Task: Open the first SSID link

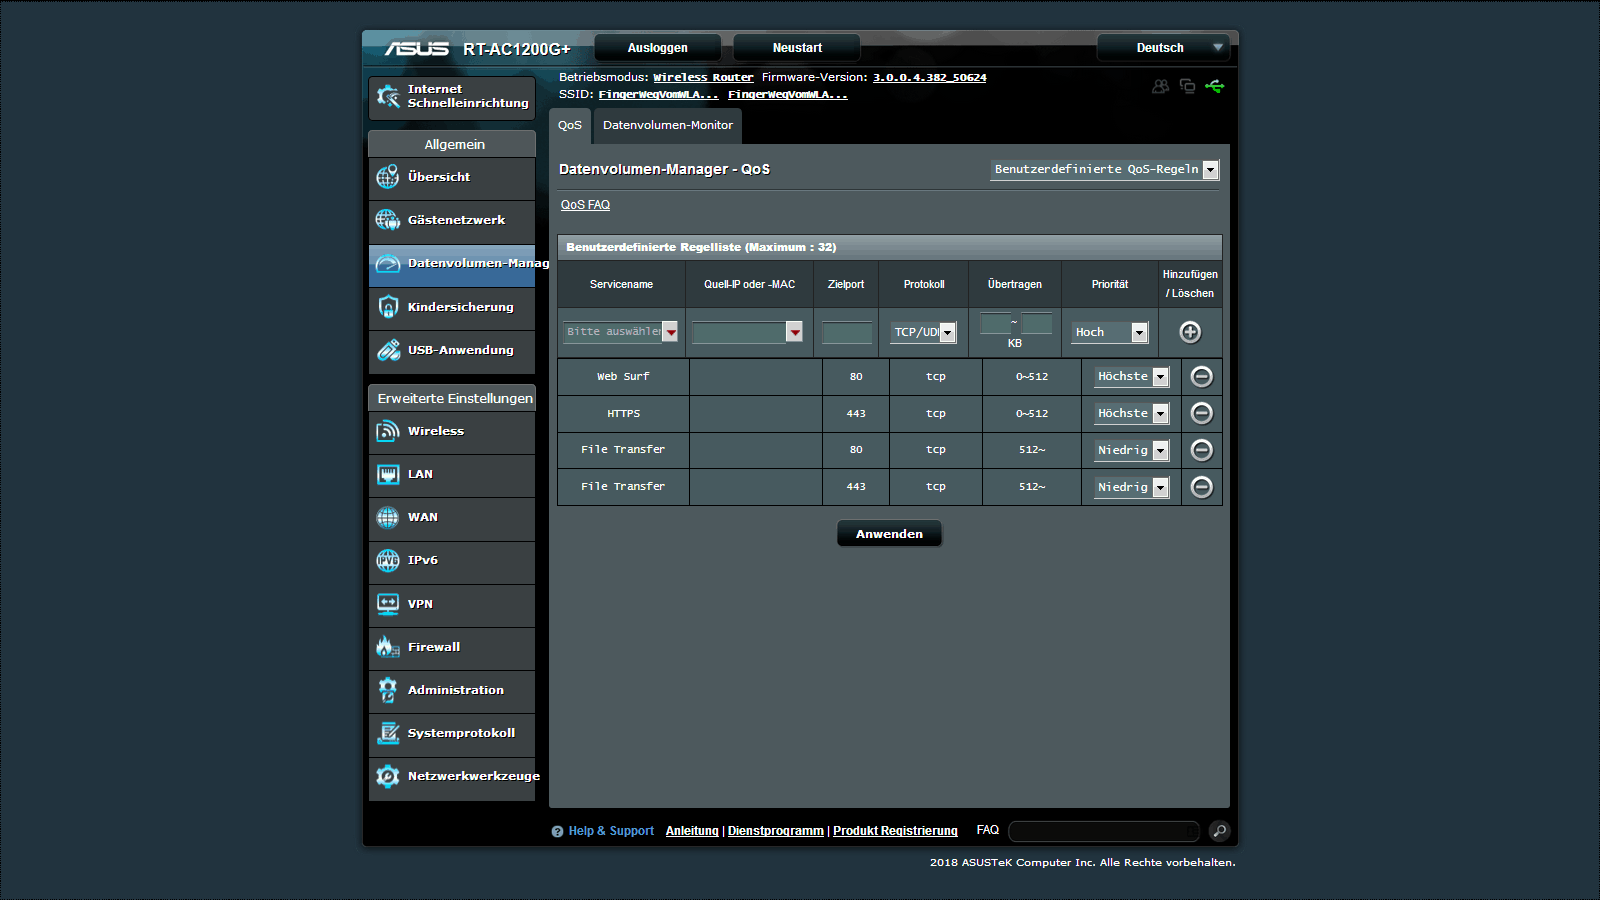Action: [658, 94]
